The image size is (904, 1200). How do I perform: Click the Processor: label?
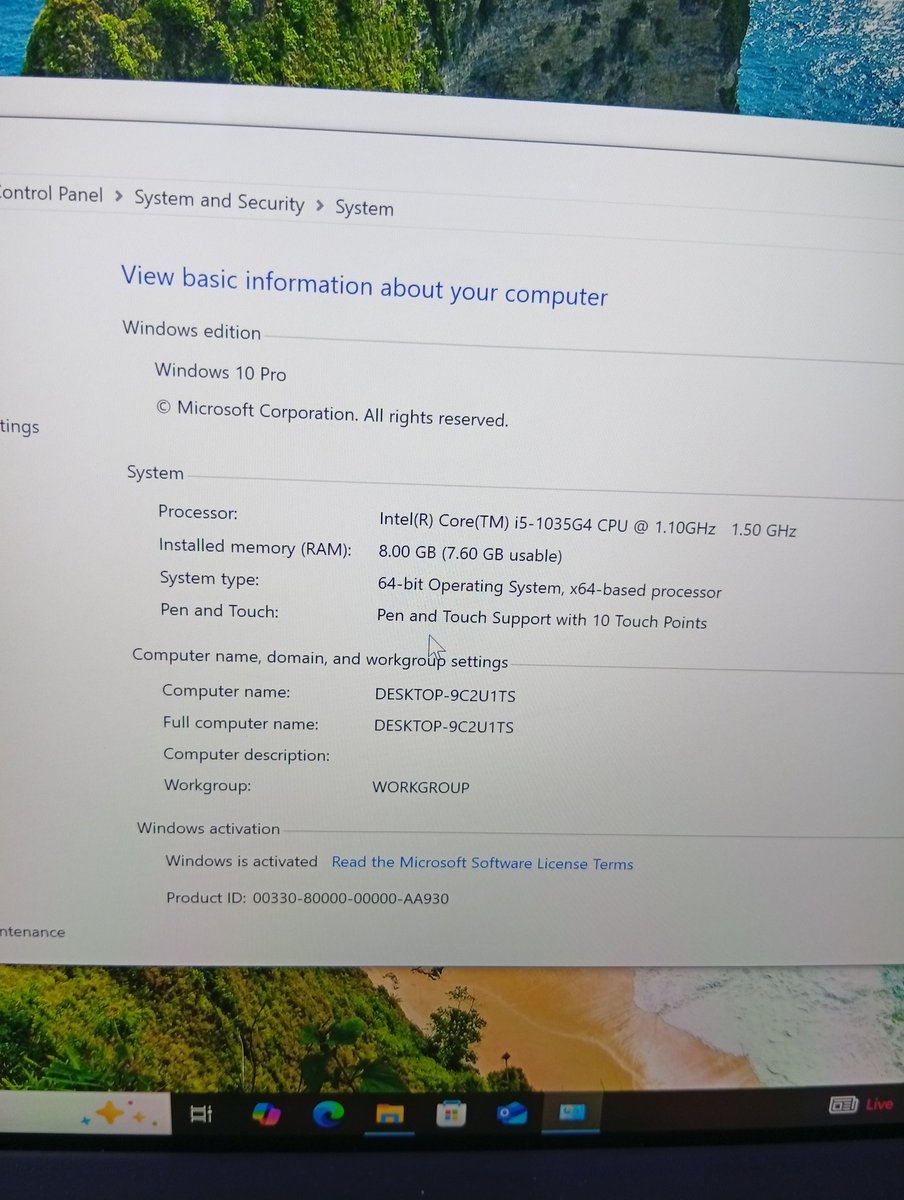pyautogui.click(x=197, y=512)
